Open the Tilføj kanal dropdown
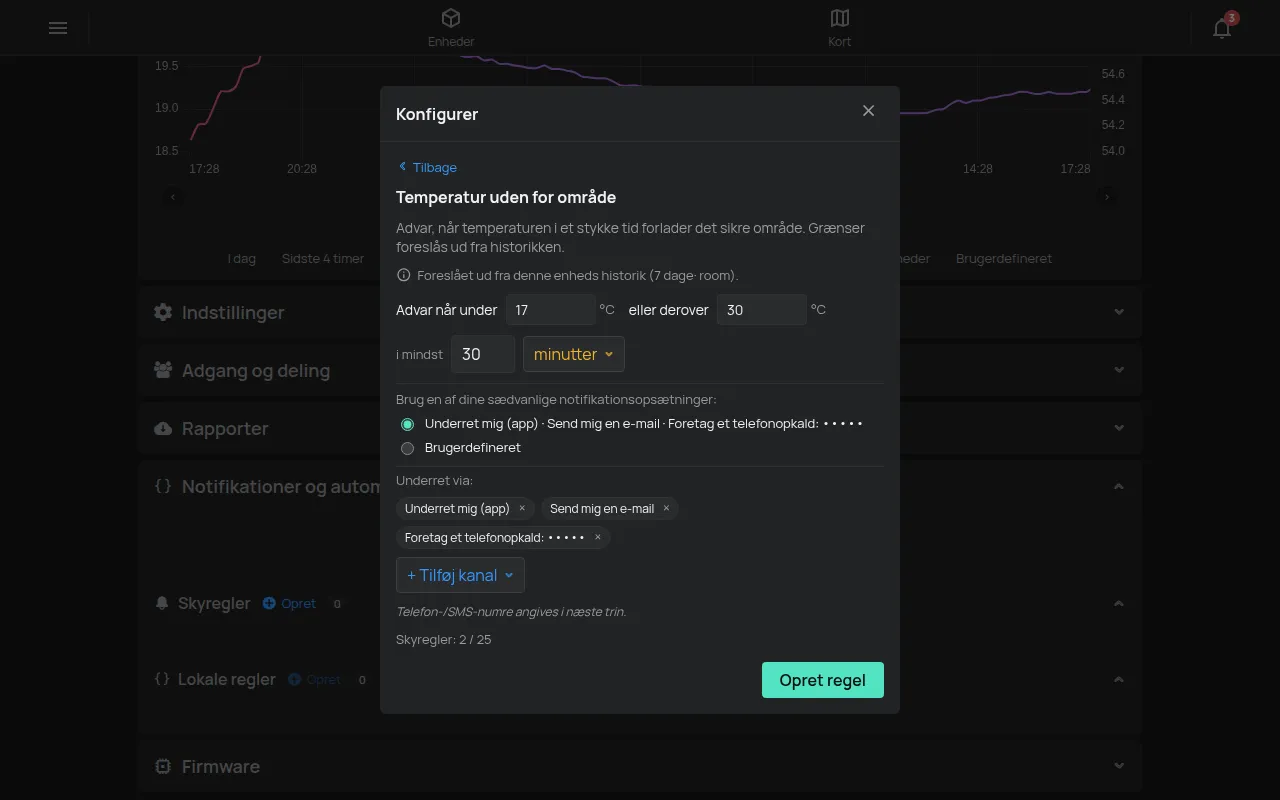Viewport: 1280px width, 800px height. pyautogui.click(x=460, y=575)
